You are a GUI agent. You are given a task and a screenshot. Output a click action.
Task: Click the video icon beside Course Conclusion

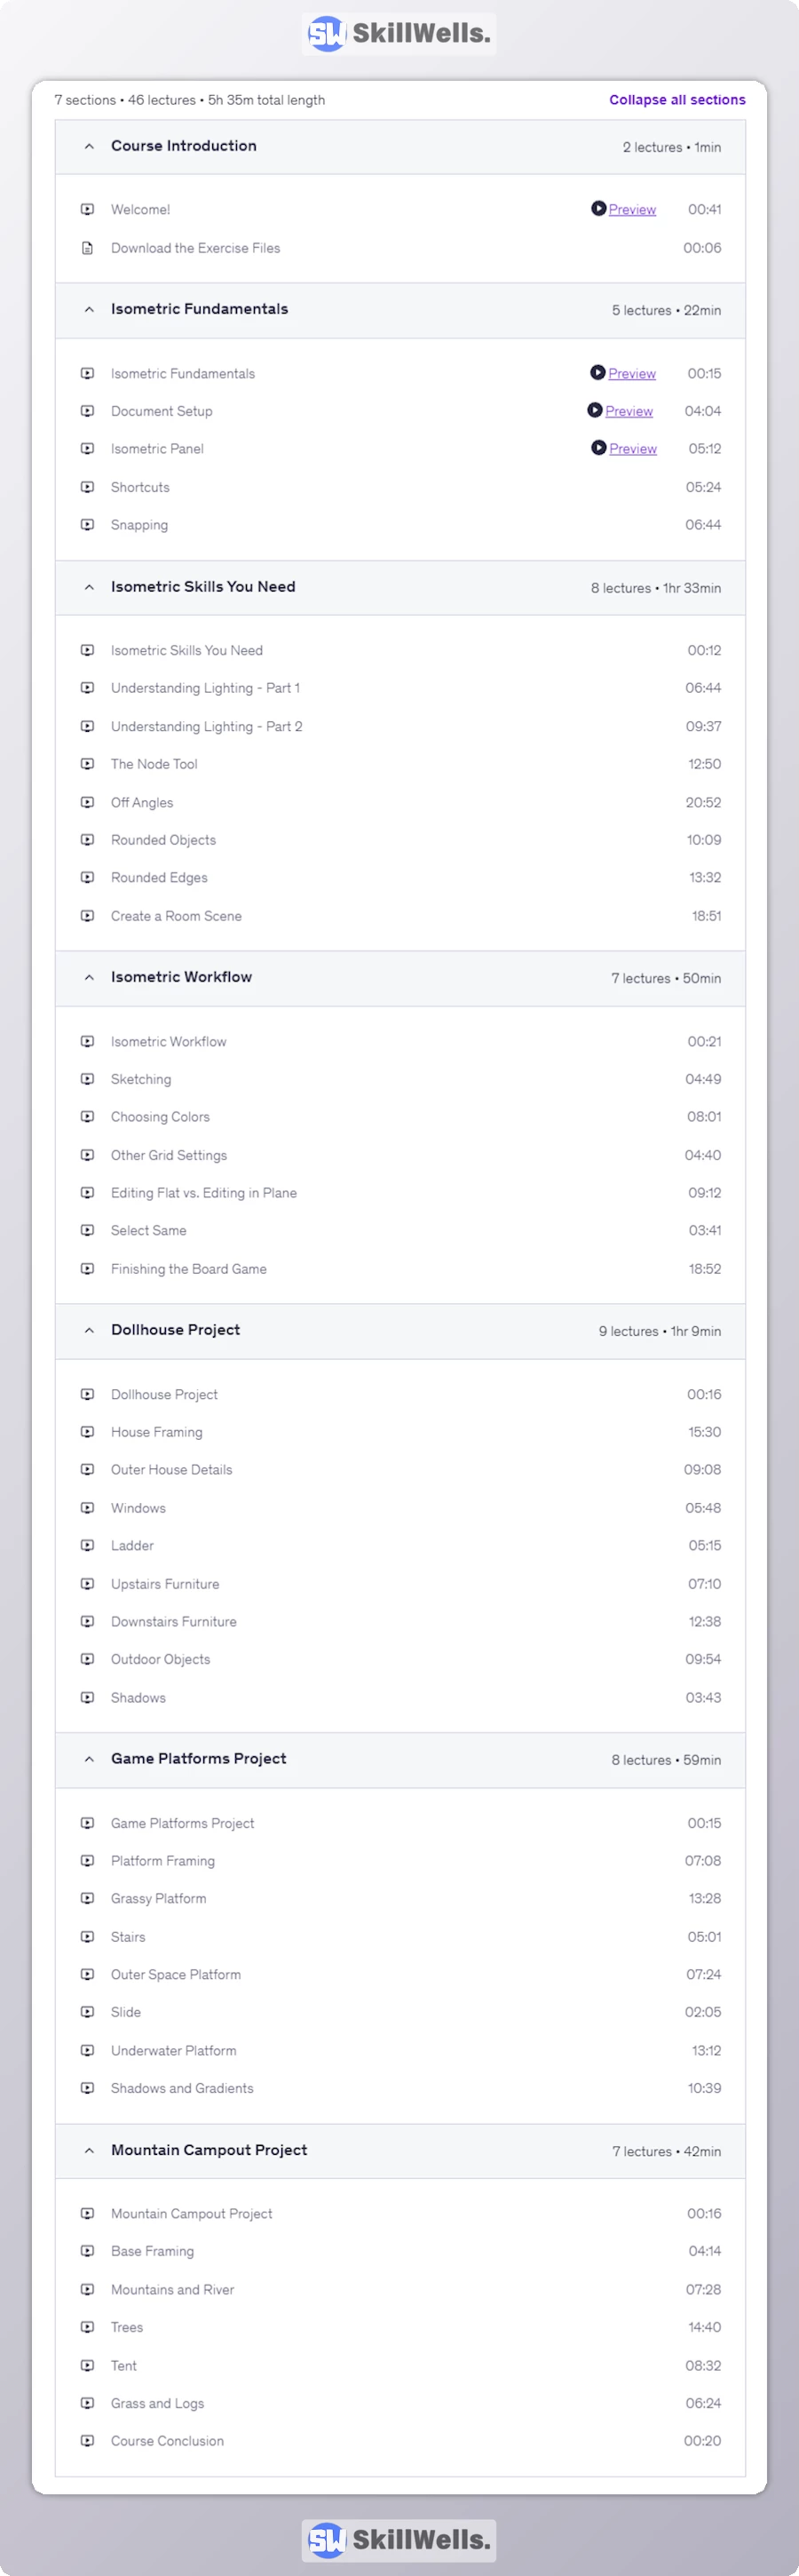pyautogui.click(x=88, y=2440)
